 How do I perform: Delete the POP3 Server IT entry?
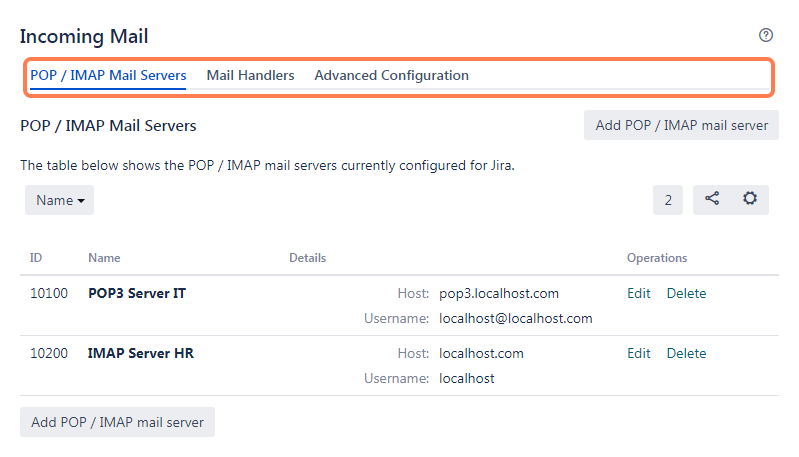pos(686,293)
